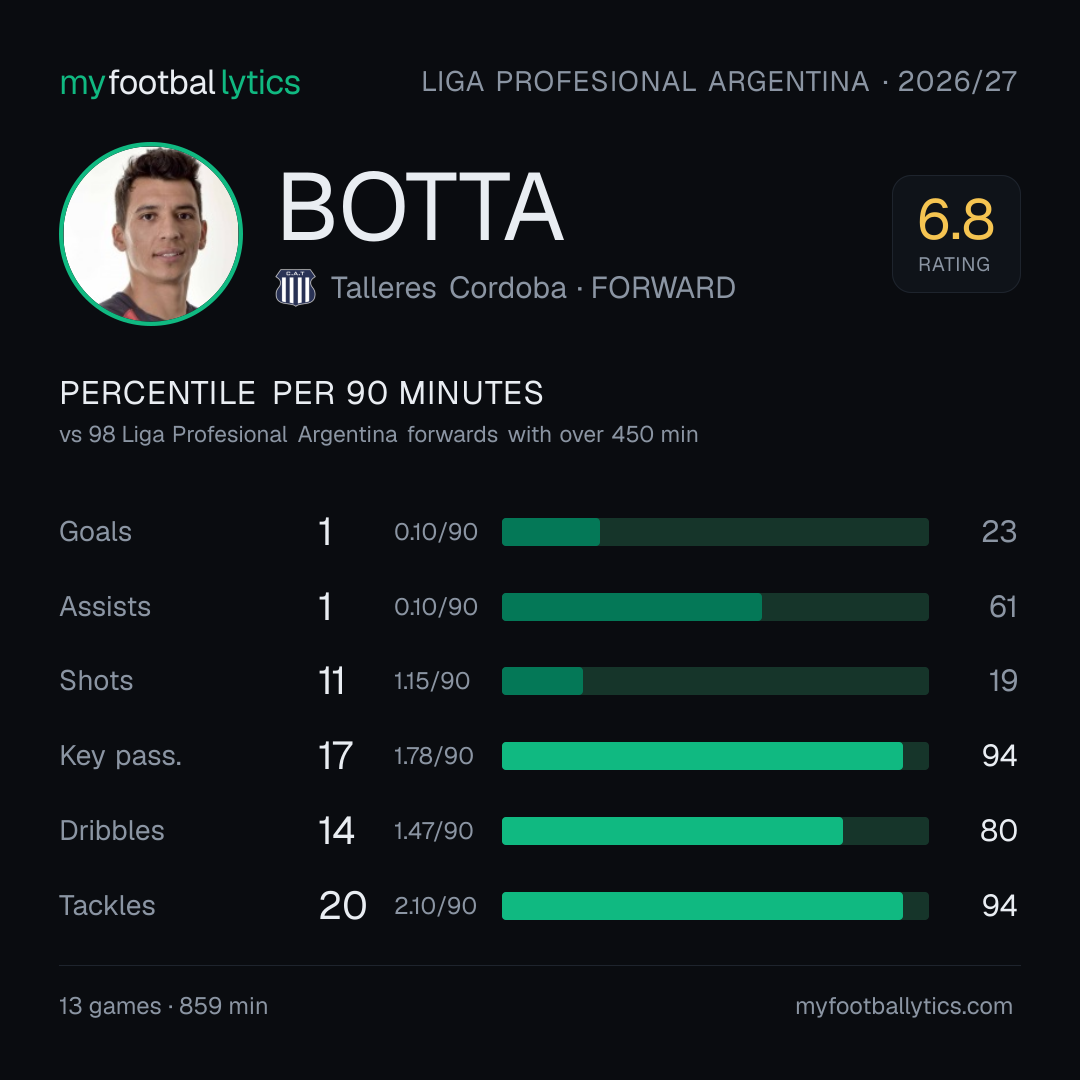Image resolution: width=1080 pixels, height=1080 pixels.
Task: Click the Goals percentile bar
Action: tap(715, 532)
